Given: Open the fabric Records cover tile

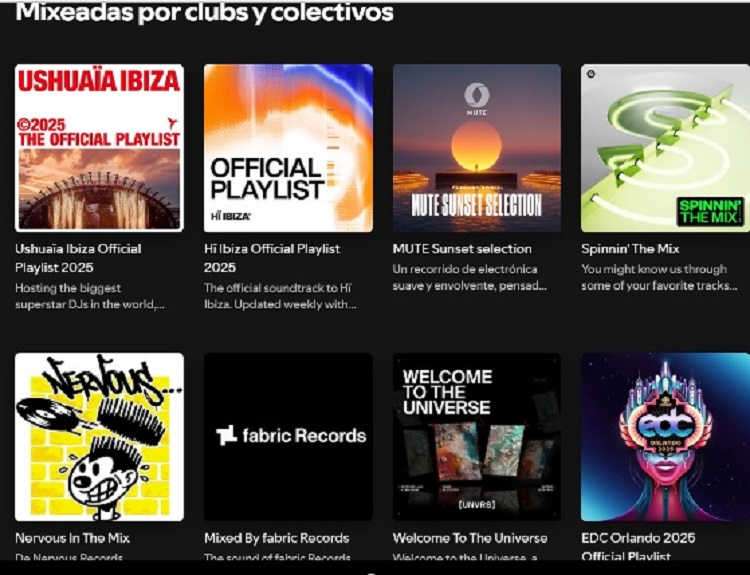Looking at the screenshot, I should pos(288,437).
